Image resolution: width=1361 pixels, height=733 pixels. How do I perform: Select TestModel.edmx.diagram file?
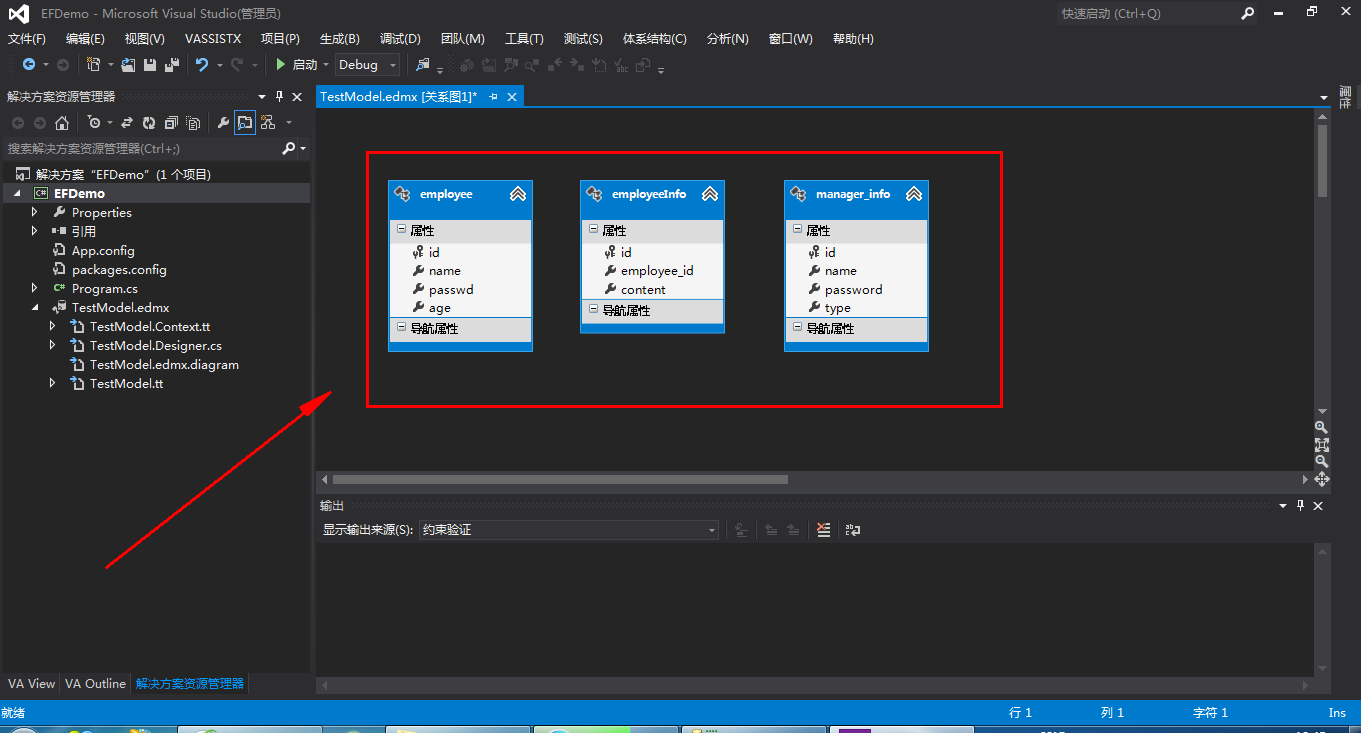tap(164, 364)
